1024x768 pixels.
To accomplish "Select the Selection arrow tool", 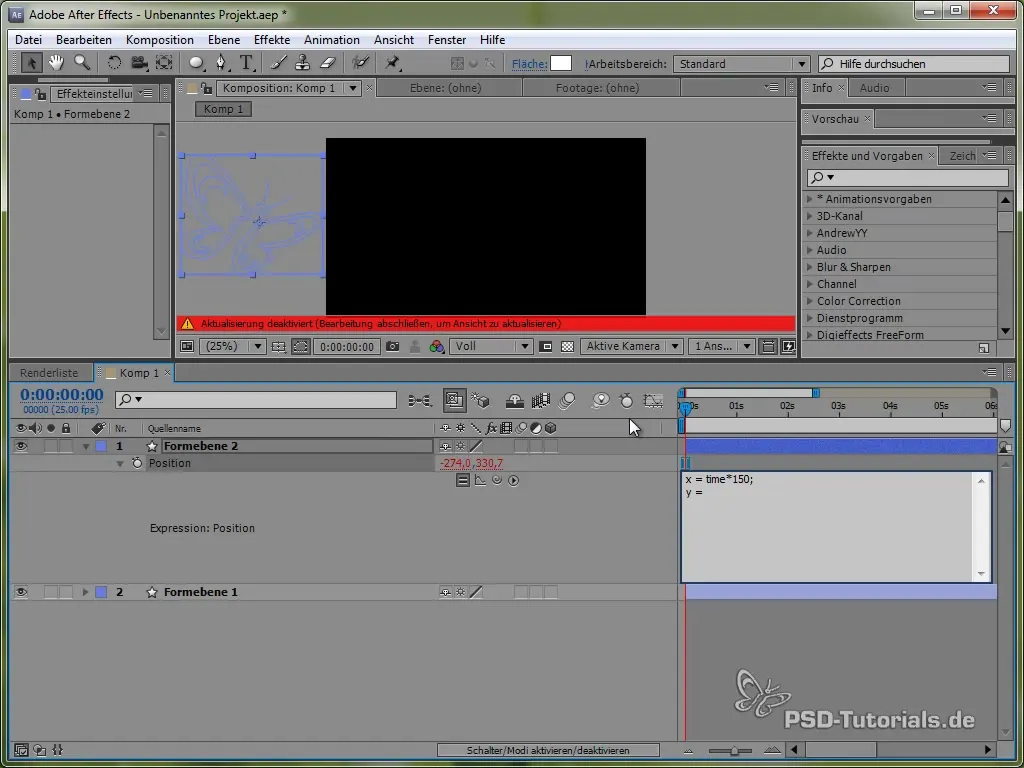I will click(x=31, y=63).
